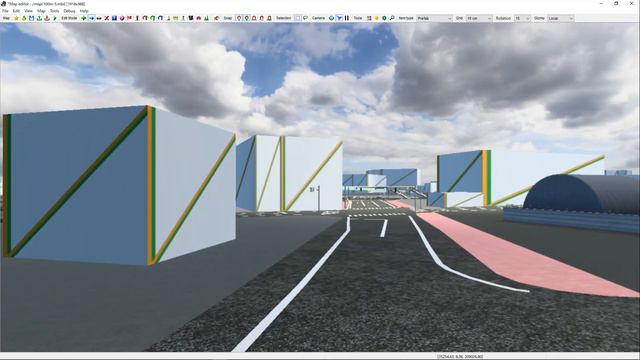The image size is (640, 360).
Task: Click the coordinates in the status bar
Action: click(x=460, y=357)
